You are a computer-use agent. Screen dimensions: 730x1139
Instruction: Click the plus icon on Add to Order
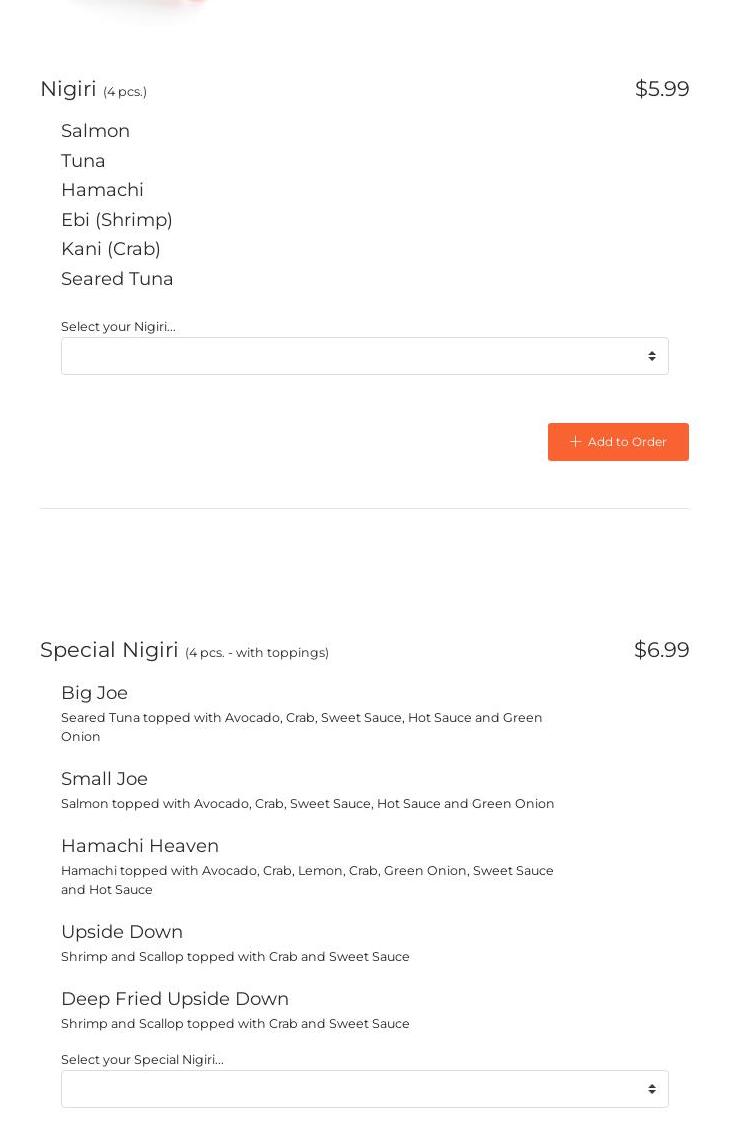[x=575, y=442]
